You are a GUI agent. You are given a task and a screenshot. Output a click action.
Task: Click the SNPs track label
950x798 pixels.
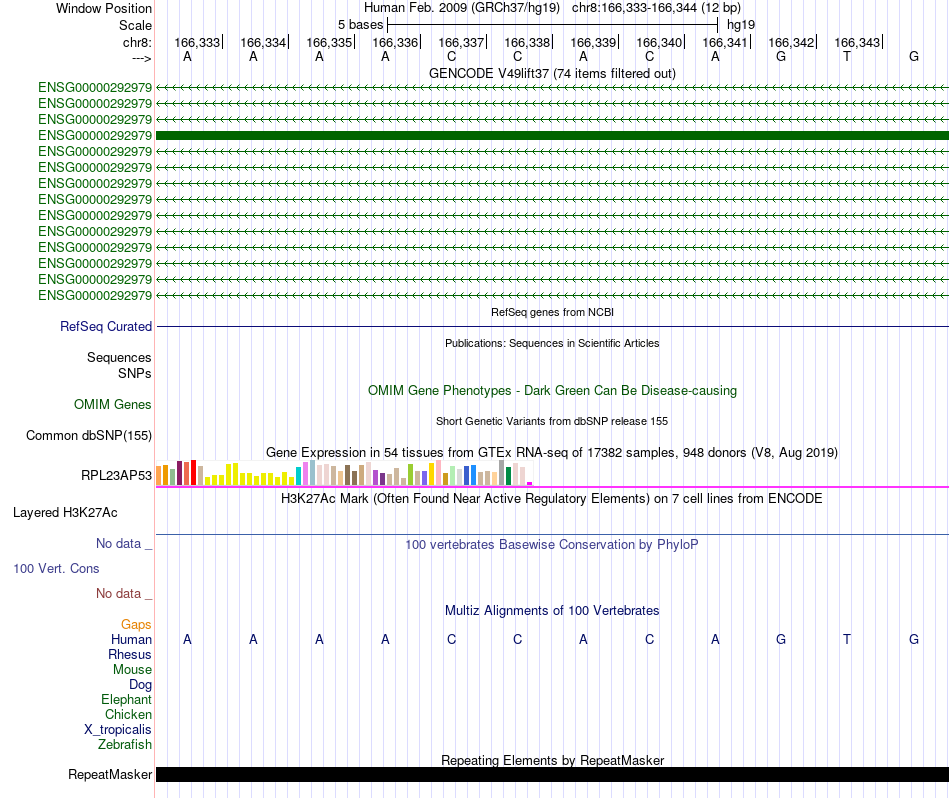coord(135,373)
